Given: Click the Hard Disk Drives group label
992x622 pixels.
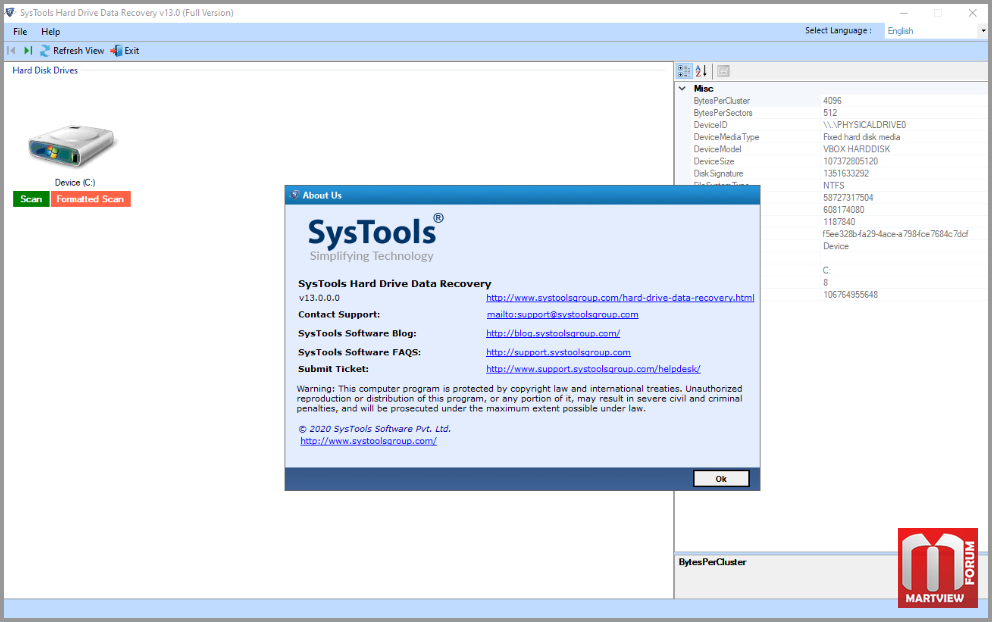Looking at the screenshot, I should [45, 70].
